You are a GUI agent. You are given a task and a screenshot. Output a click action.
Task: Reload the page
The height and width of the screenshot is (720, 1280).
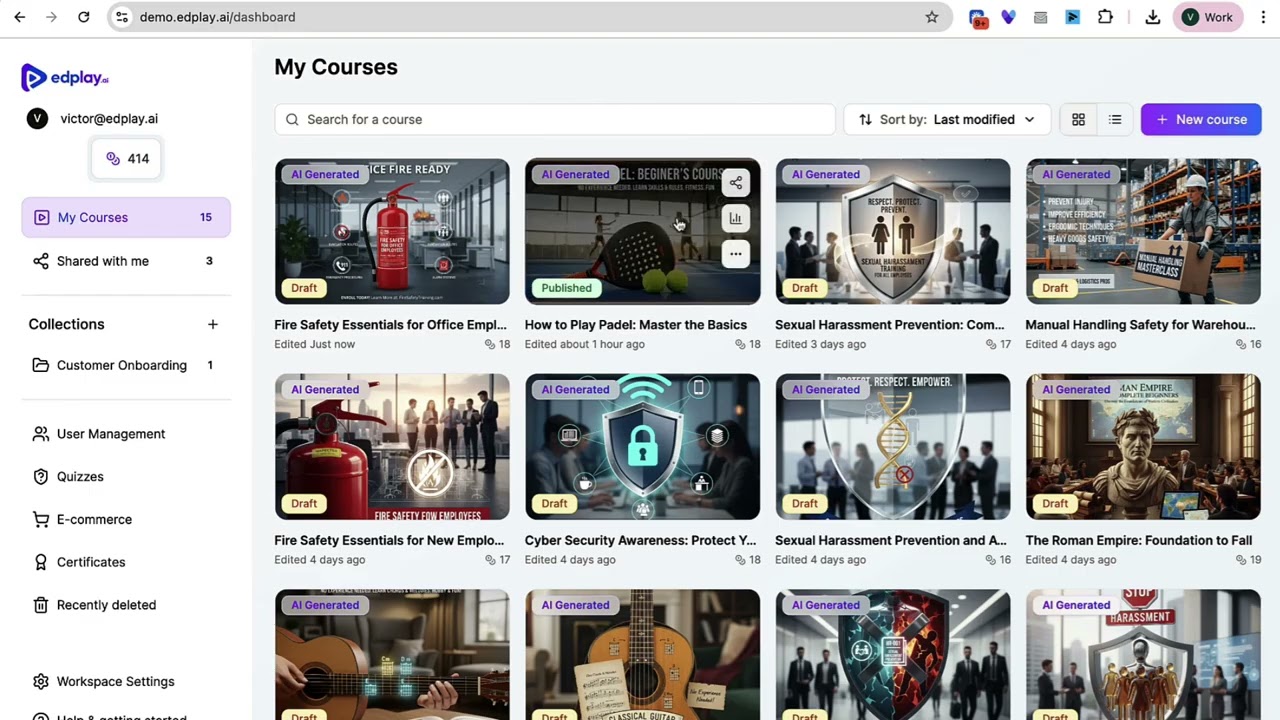point(84,17)
